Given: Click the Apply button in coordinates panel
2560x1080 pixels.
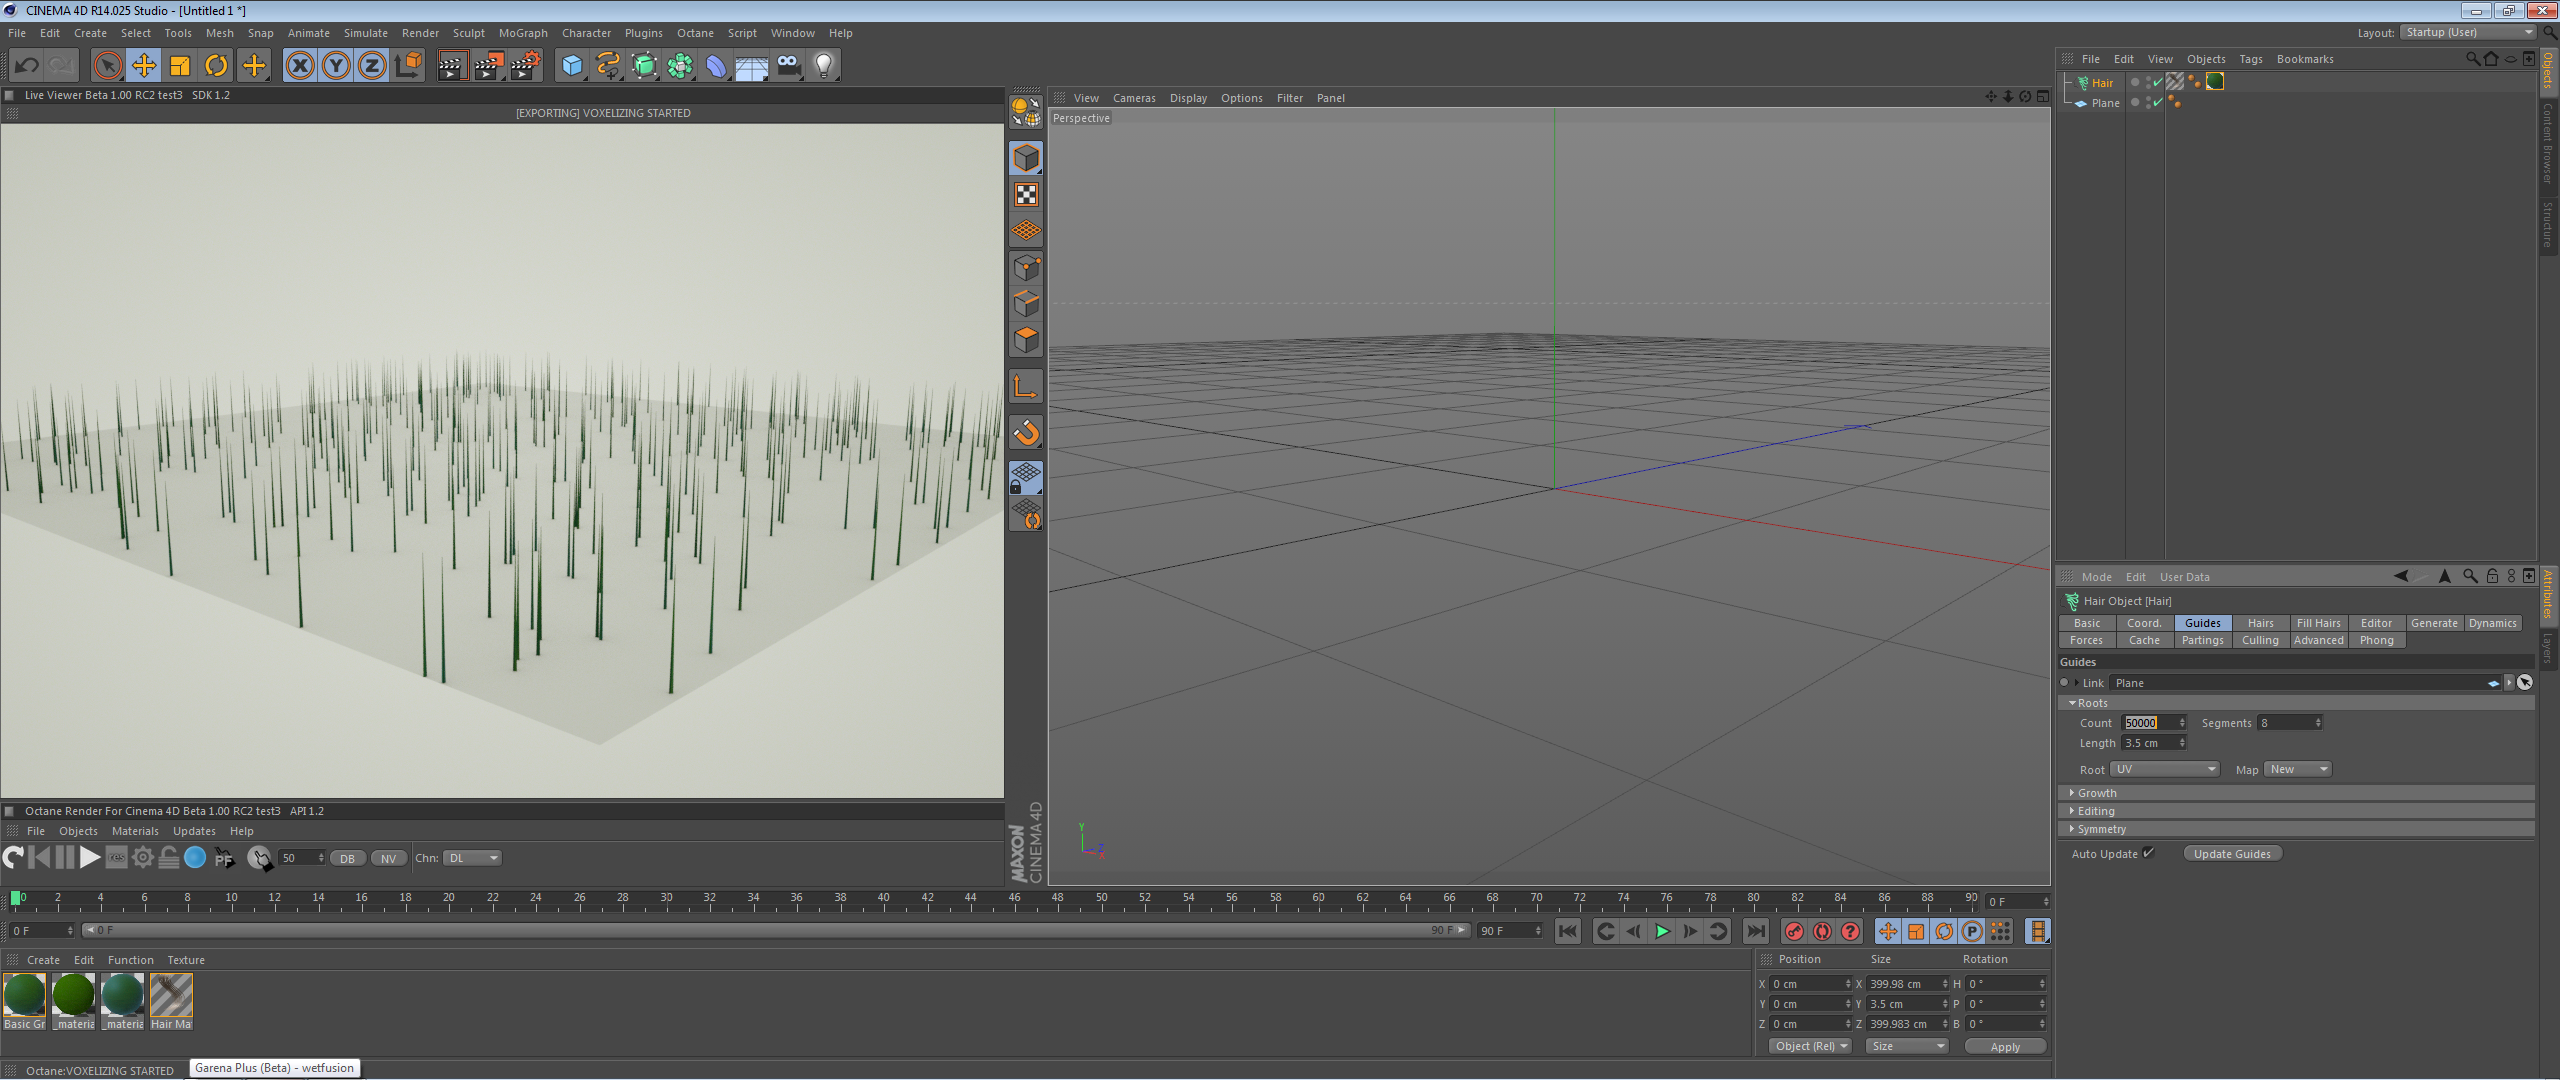Looking at the screenshot, I should (2004, 1046).
